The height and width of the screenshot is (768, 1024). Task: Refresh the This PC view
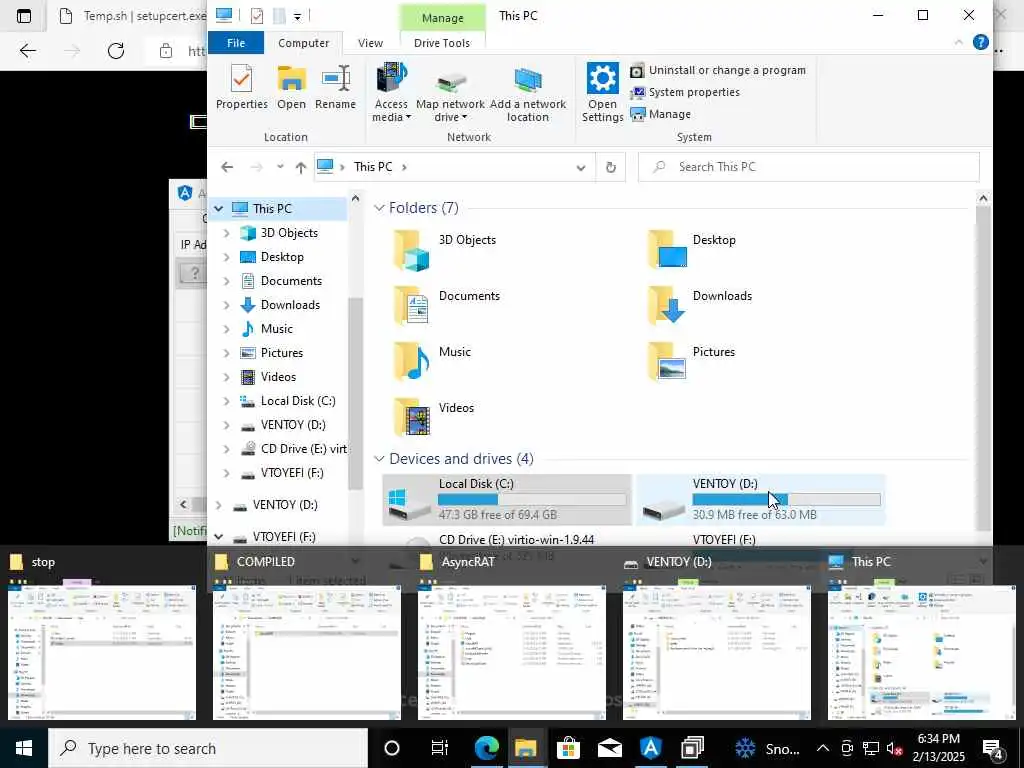pos(611,167)
